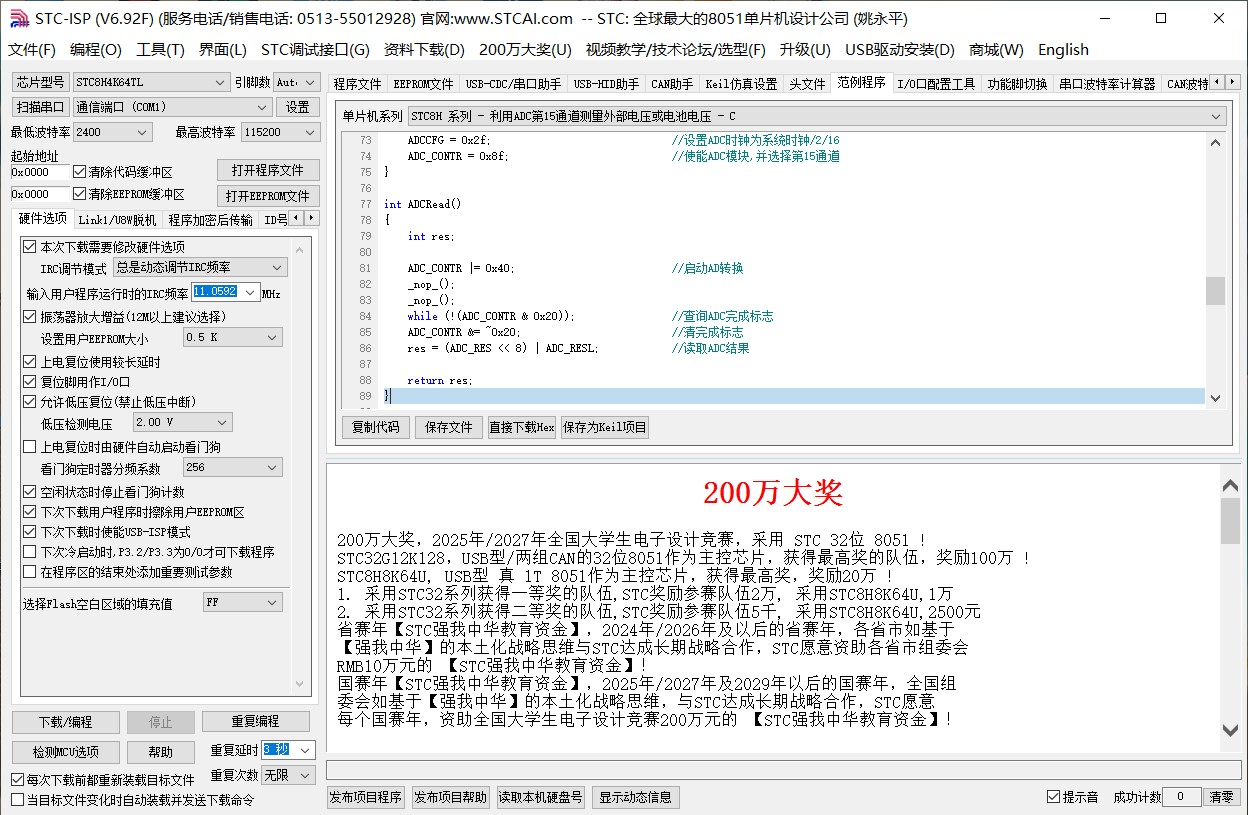1248x815 pixels.
Task: Click the STC-ISP app icon in title bar
Action: [x=18, y=18]
